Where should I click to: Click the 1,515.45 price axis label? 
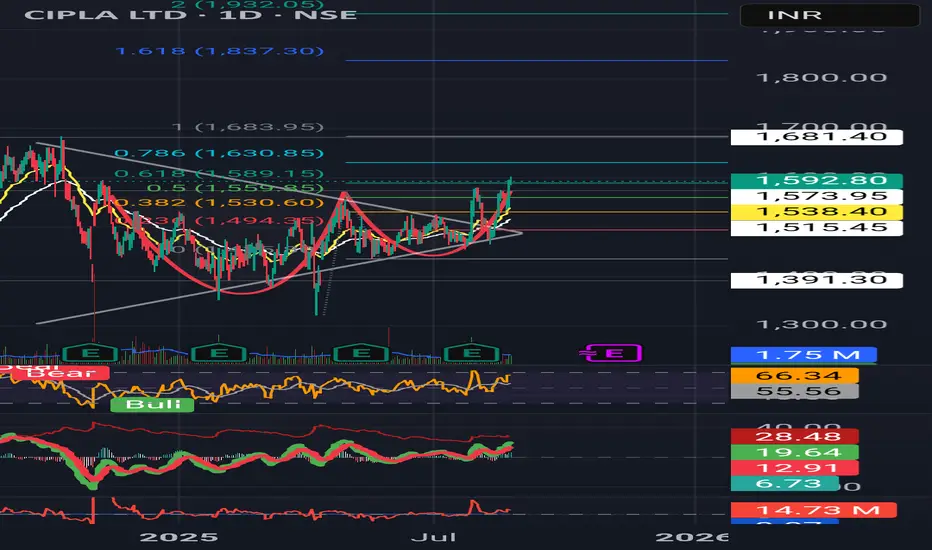(x=816, y=228)
